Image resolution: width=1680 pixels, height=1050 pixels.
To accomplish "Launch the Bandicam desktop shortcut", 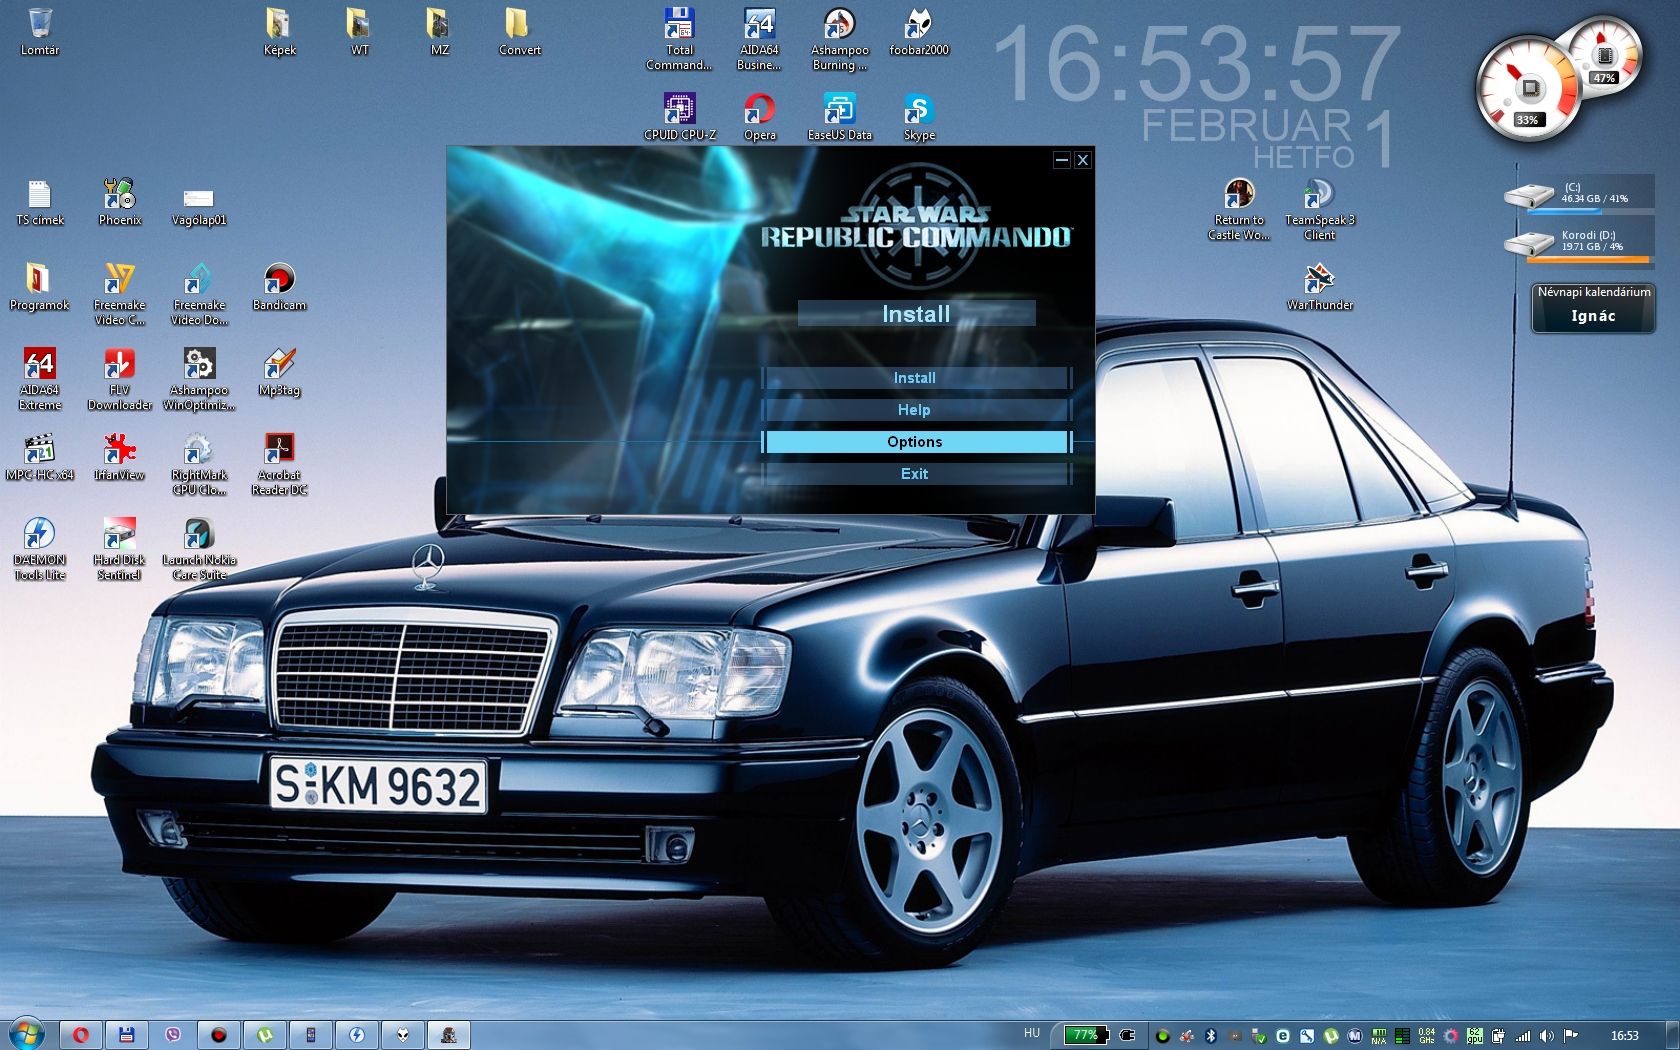I will (x=279, y=287).
